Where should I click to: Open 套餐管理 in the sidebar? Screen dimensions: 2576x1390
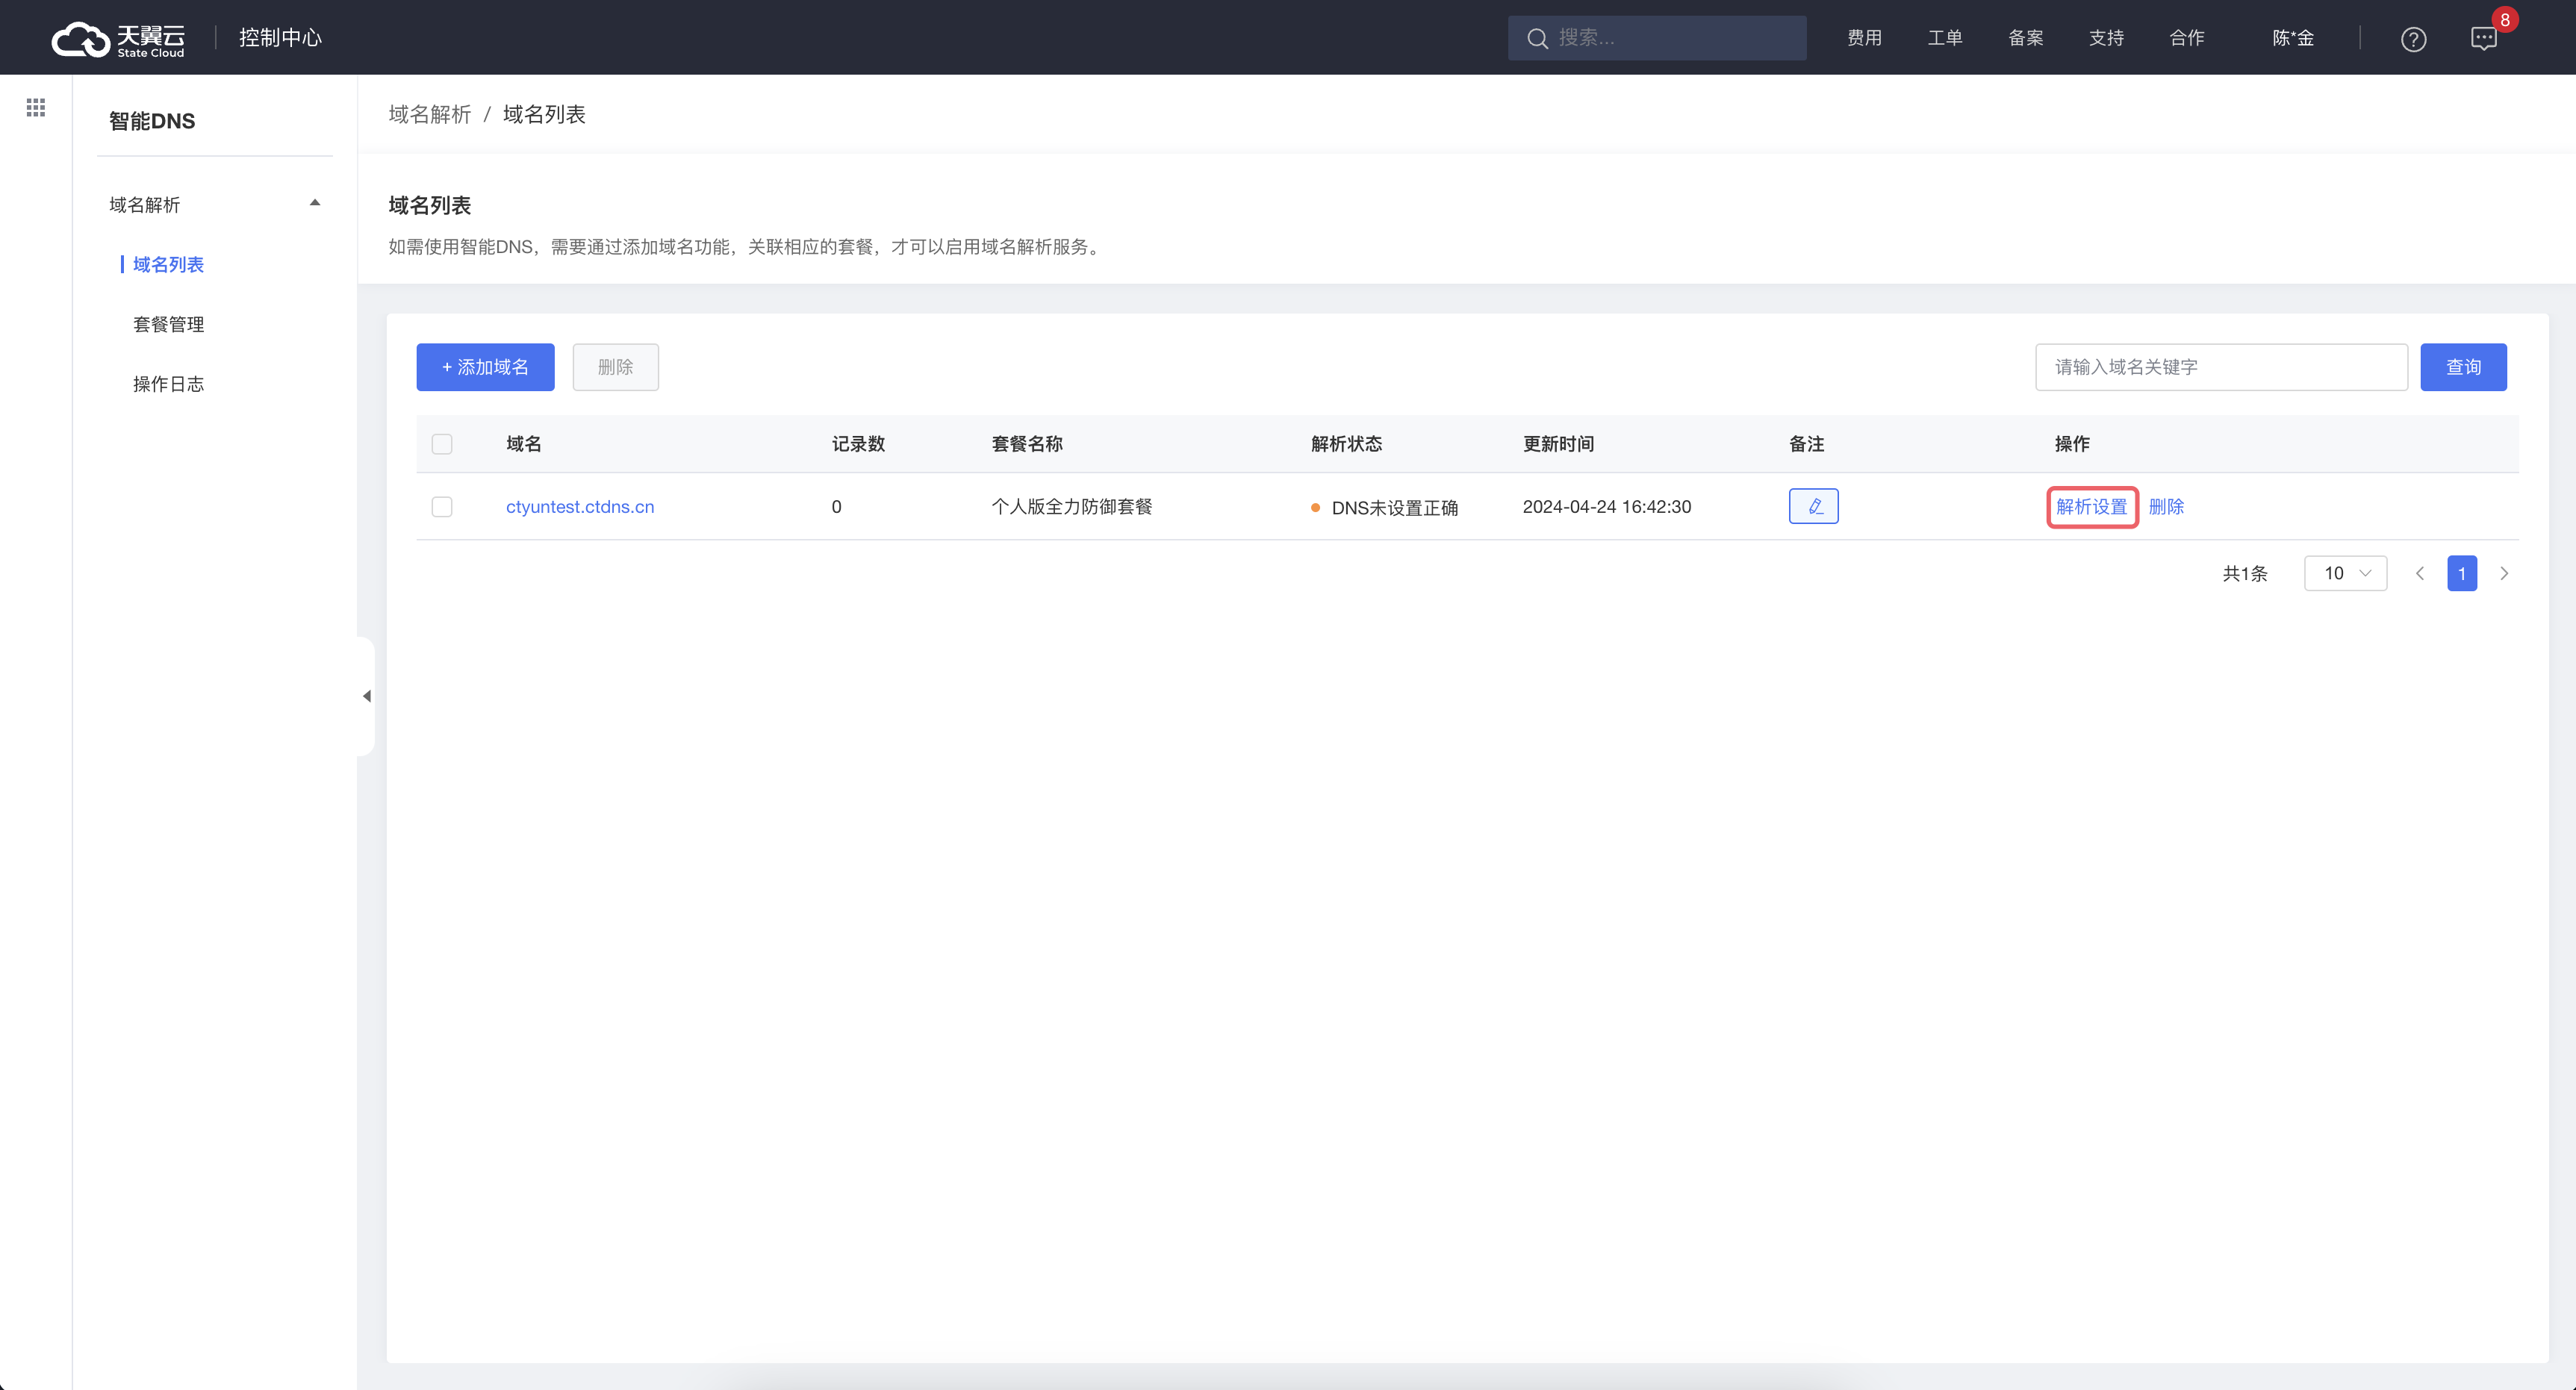point(168,324)
